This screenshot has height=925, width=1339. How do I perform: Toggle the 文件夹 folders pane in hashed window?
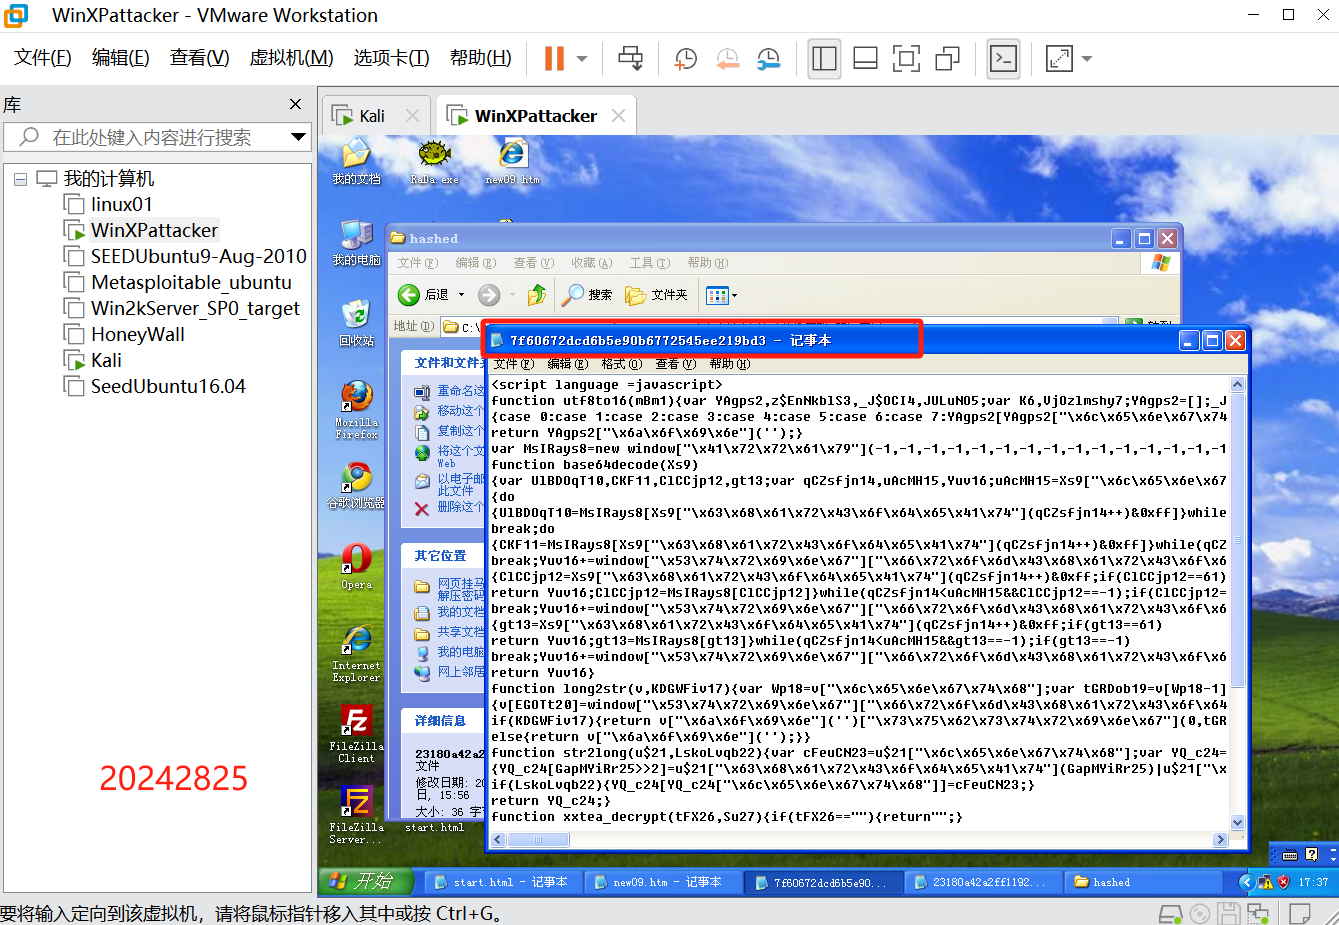click(656, 295)
